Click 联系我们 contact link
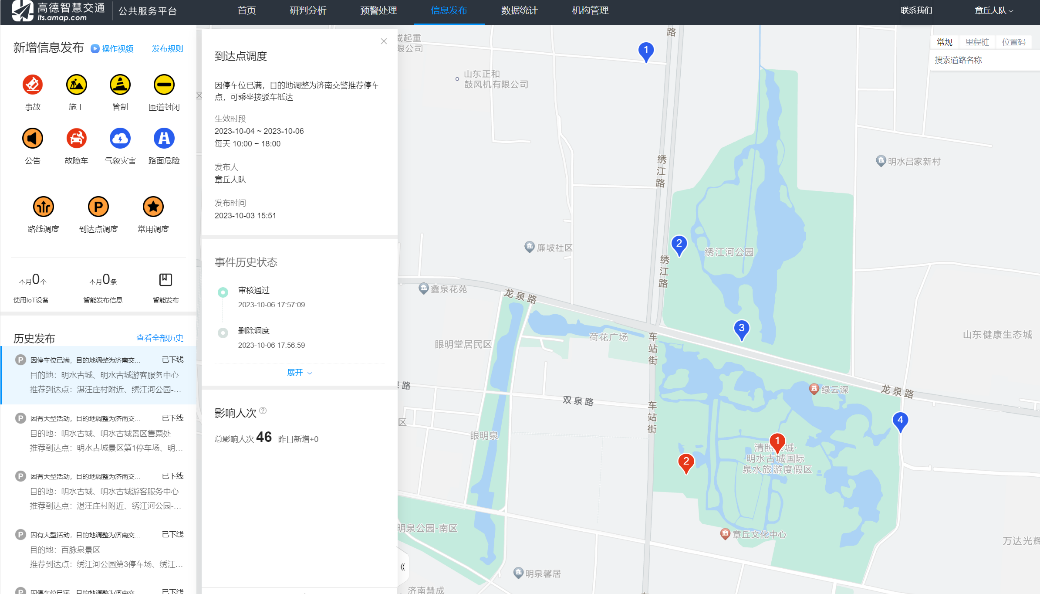Viewport: 1040px width, 594px height. (x=917, y=11)
